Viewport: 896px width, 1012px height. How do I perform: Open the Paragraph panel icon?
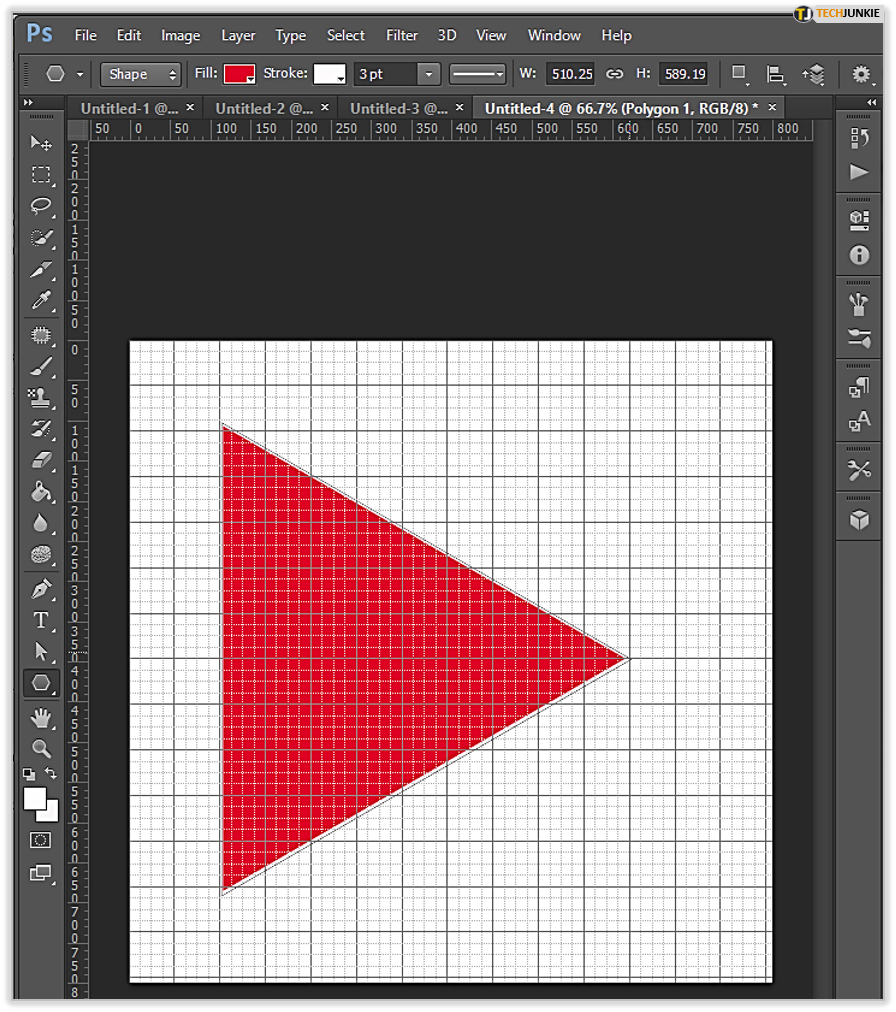click(x=859, y=387)
